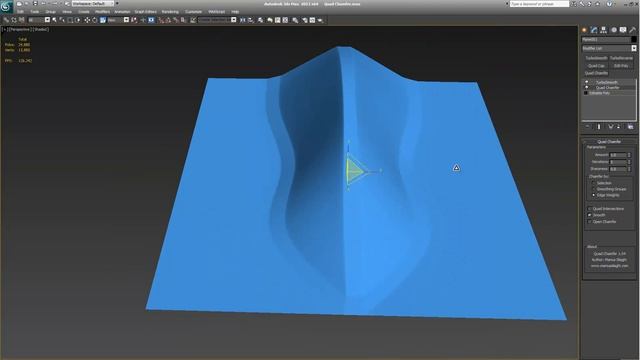Click the Save File icon in title bar
The height and width of the screenshot is (360, 640).
(x=35, y=4)
